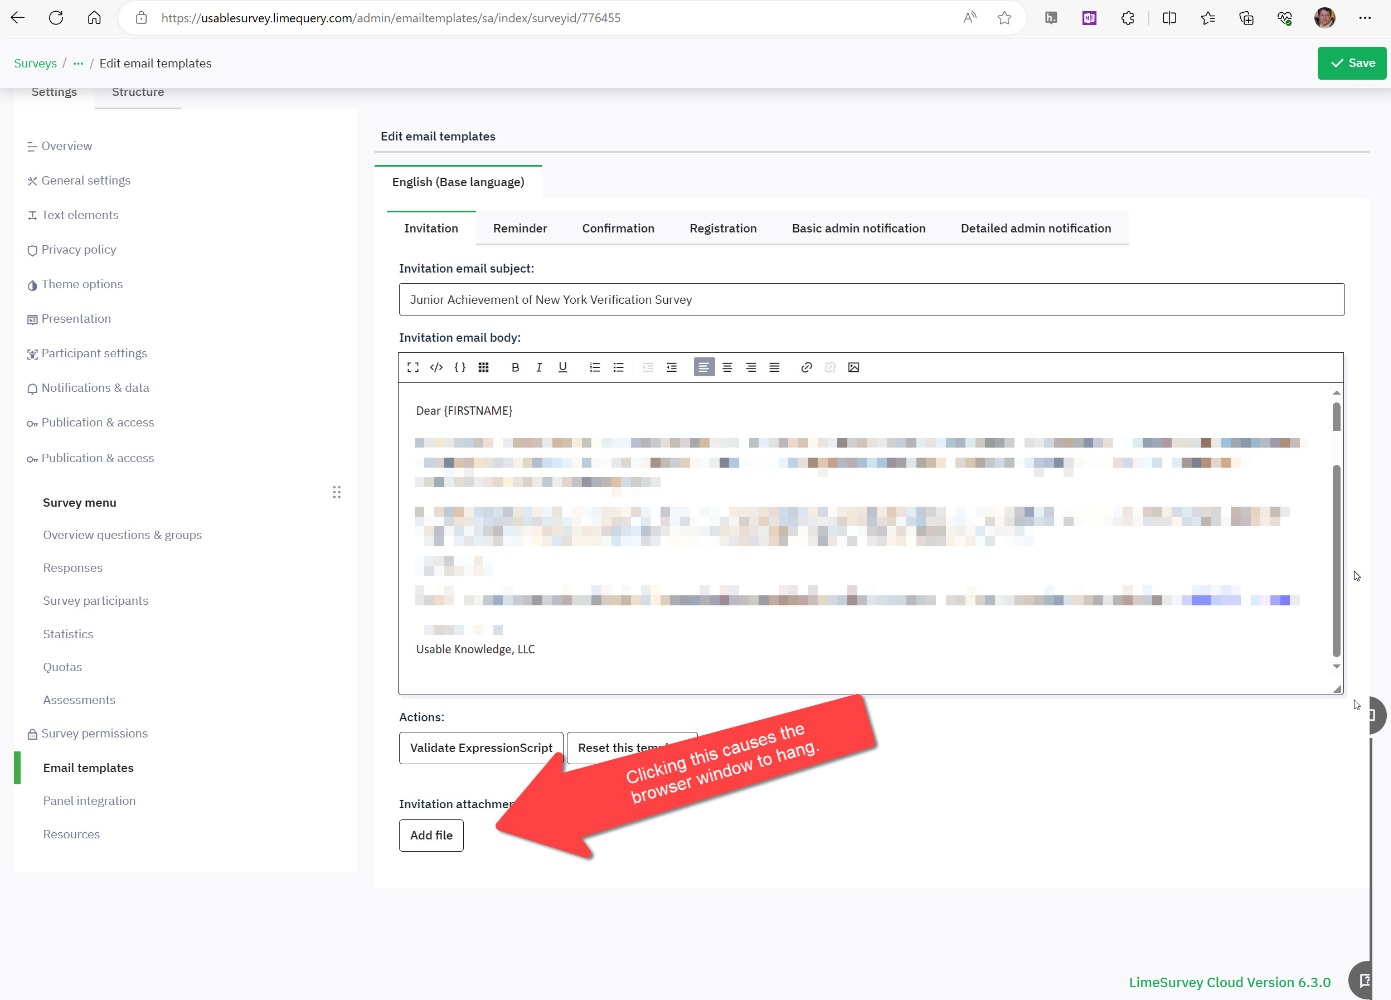1391x1000 pixels.
Task: Open the Confirmation email tab
Action: tap(618, 228)
